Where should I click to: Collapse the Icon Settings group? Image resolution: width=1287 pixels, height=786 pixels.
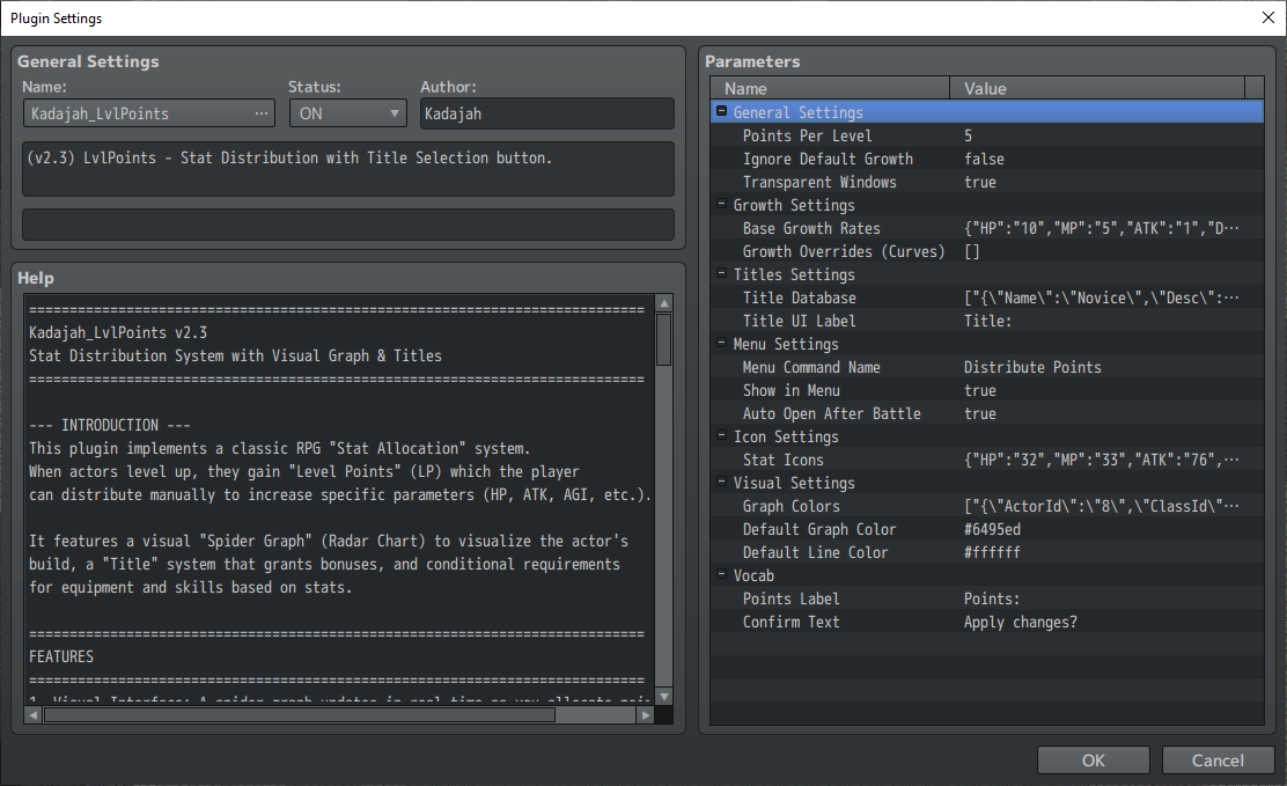[x=722, y=437]
